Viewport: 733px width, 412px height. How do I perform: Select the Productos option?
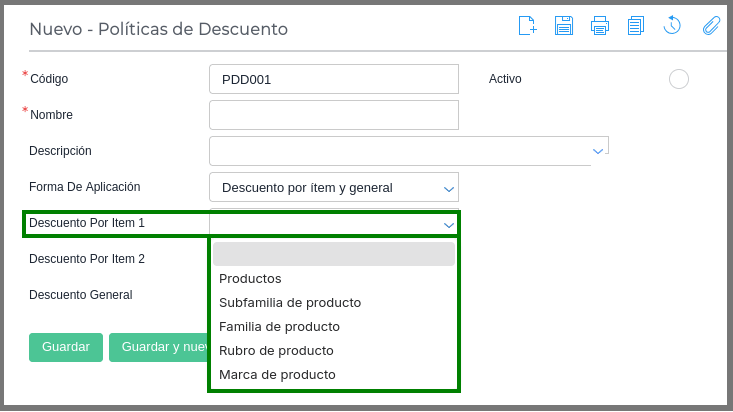tap(250, 279)
